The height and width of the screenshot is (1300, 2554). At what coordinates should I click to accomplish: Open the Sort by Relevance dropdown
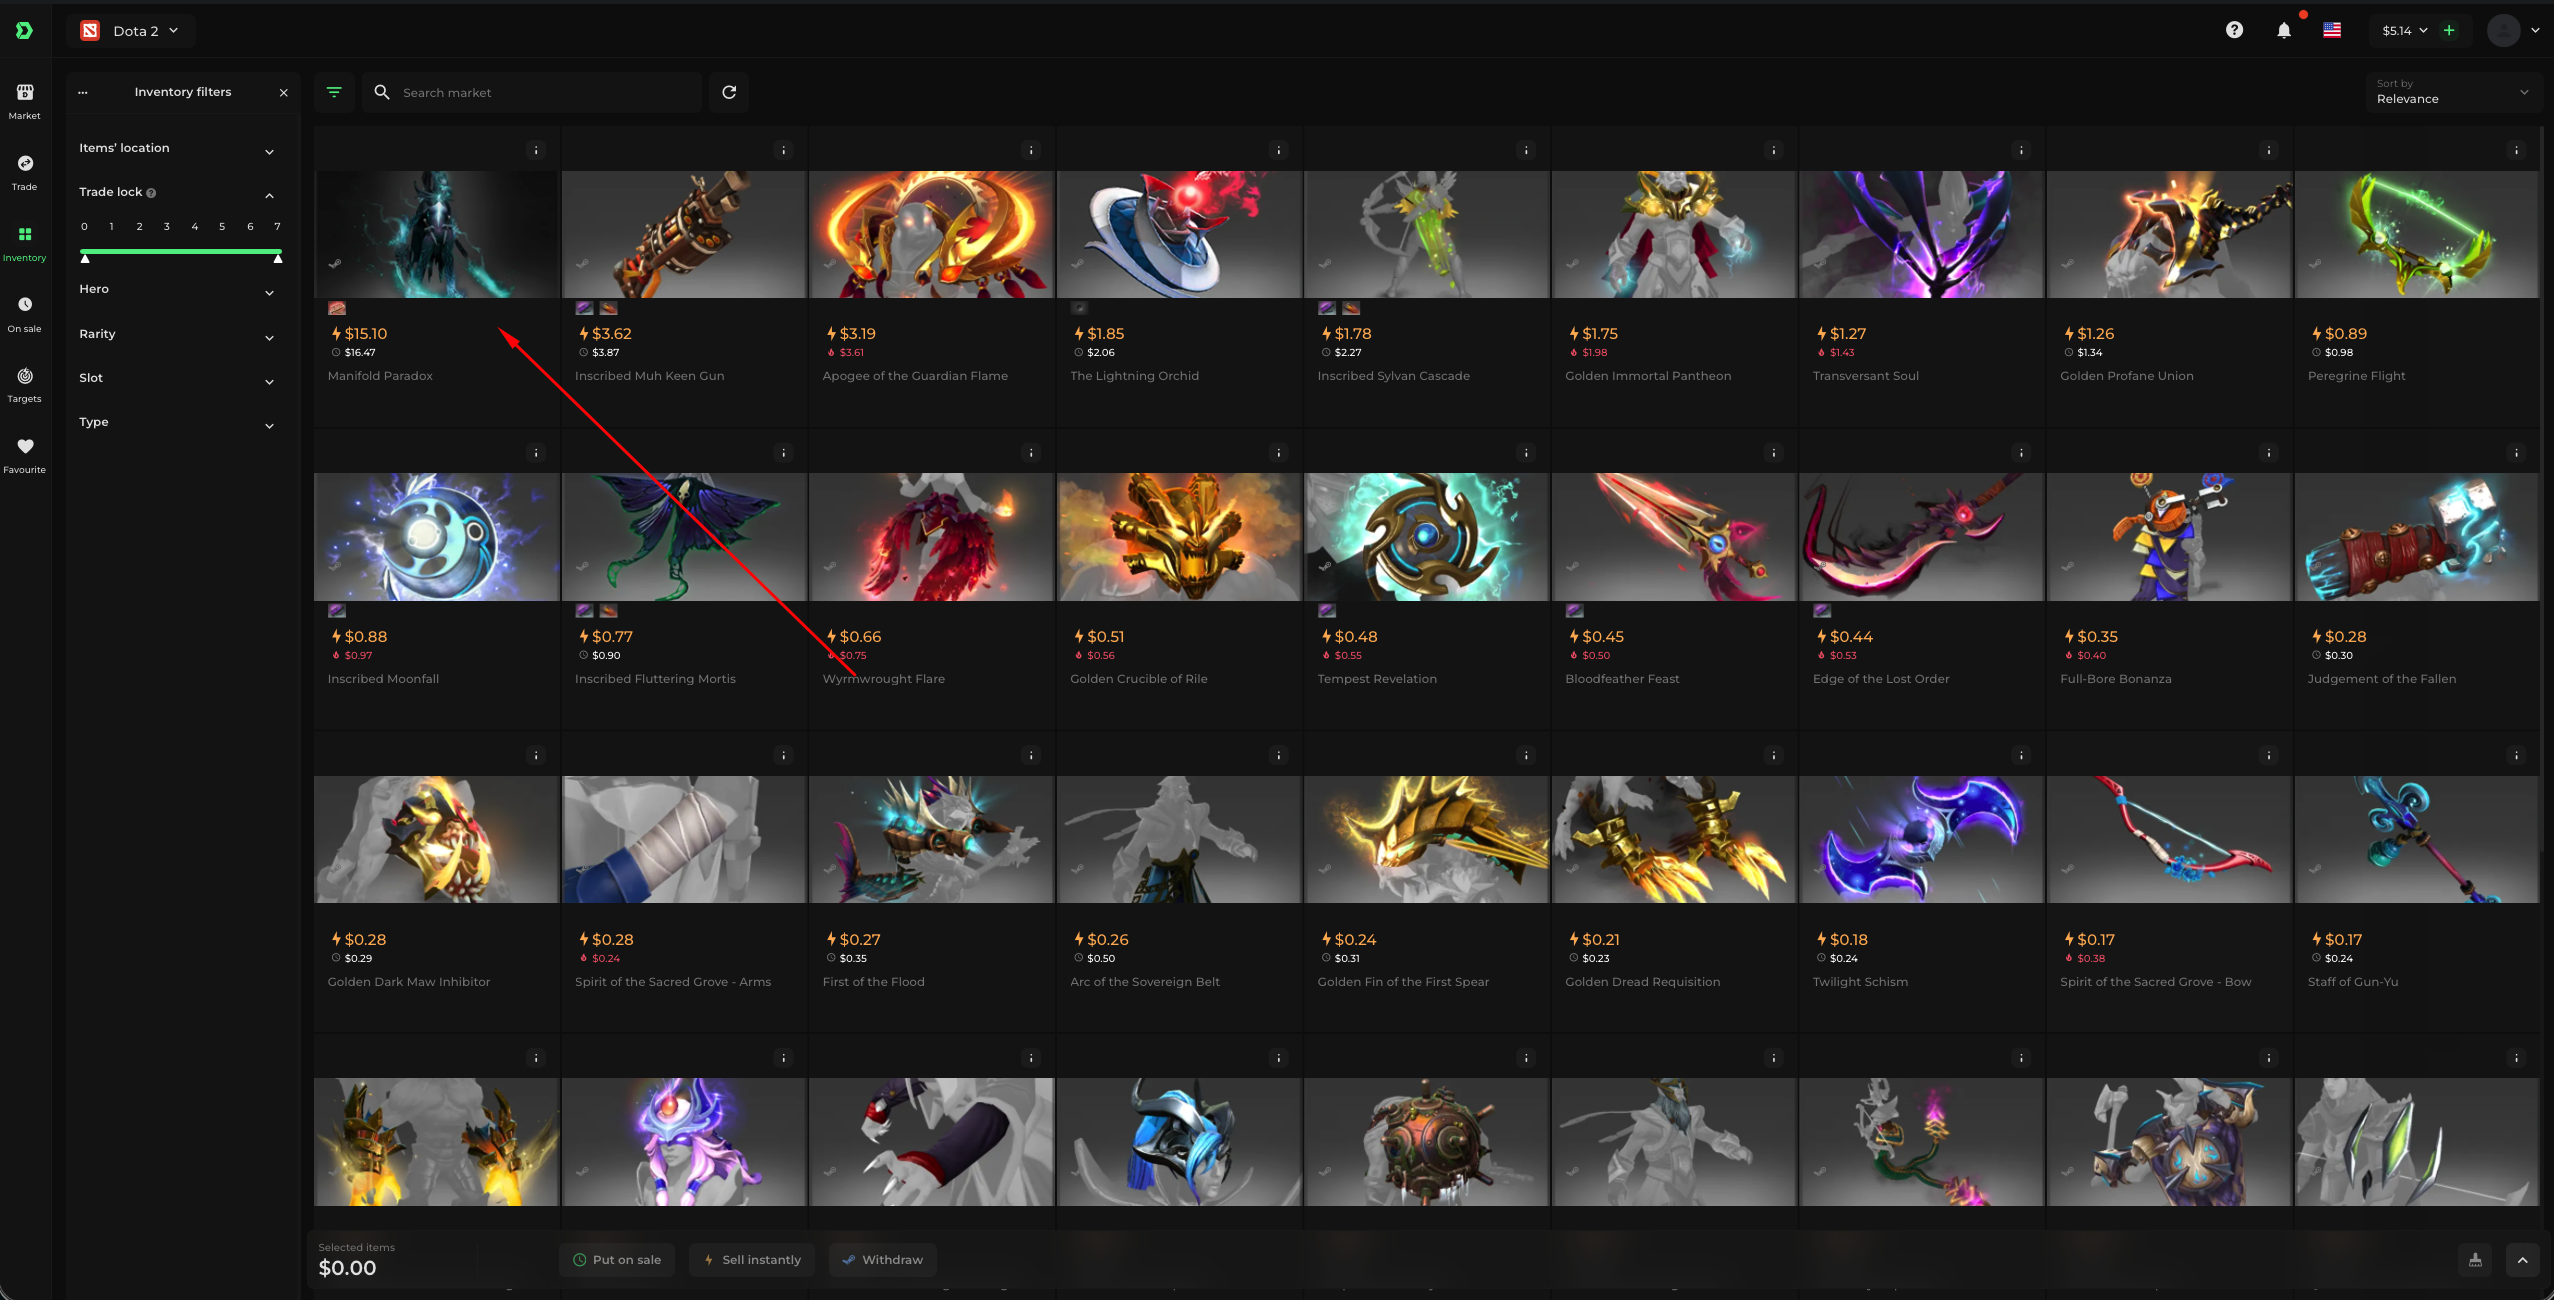(2451, 92)
